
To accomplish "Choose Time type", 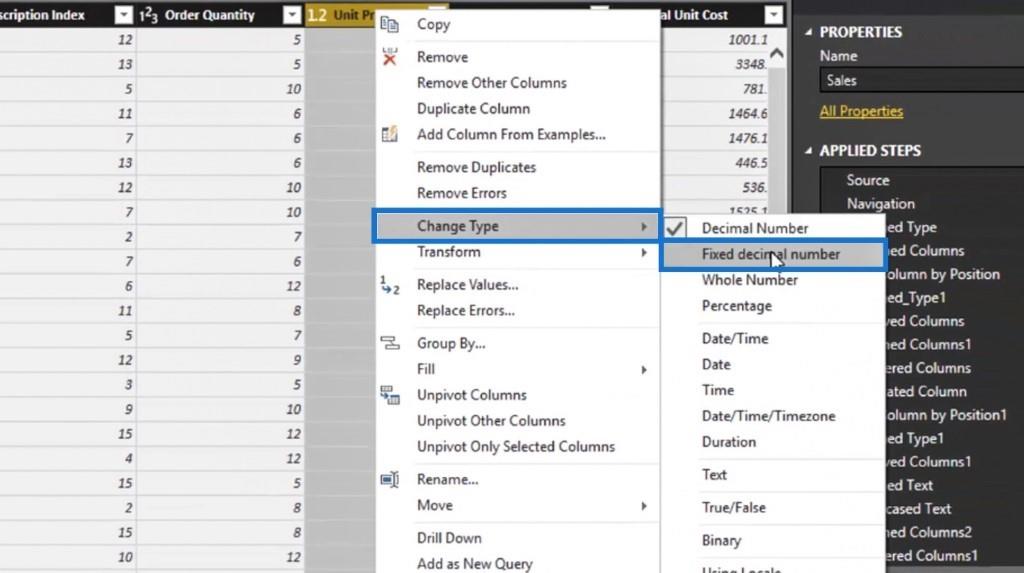I will tap(718, 390).
